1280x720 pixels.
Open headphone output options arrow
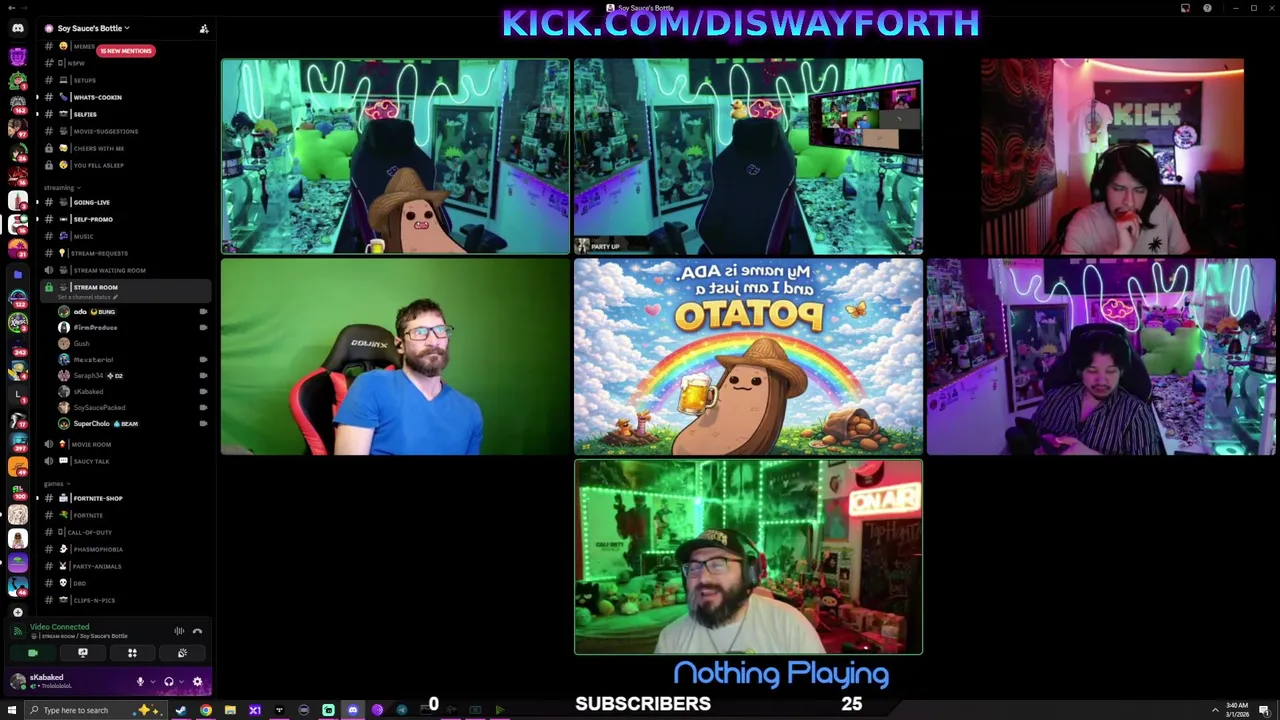(182, 682)
